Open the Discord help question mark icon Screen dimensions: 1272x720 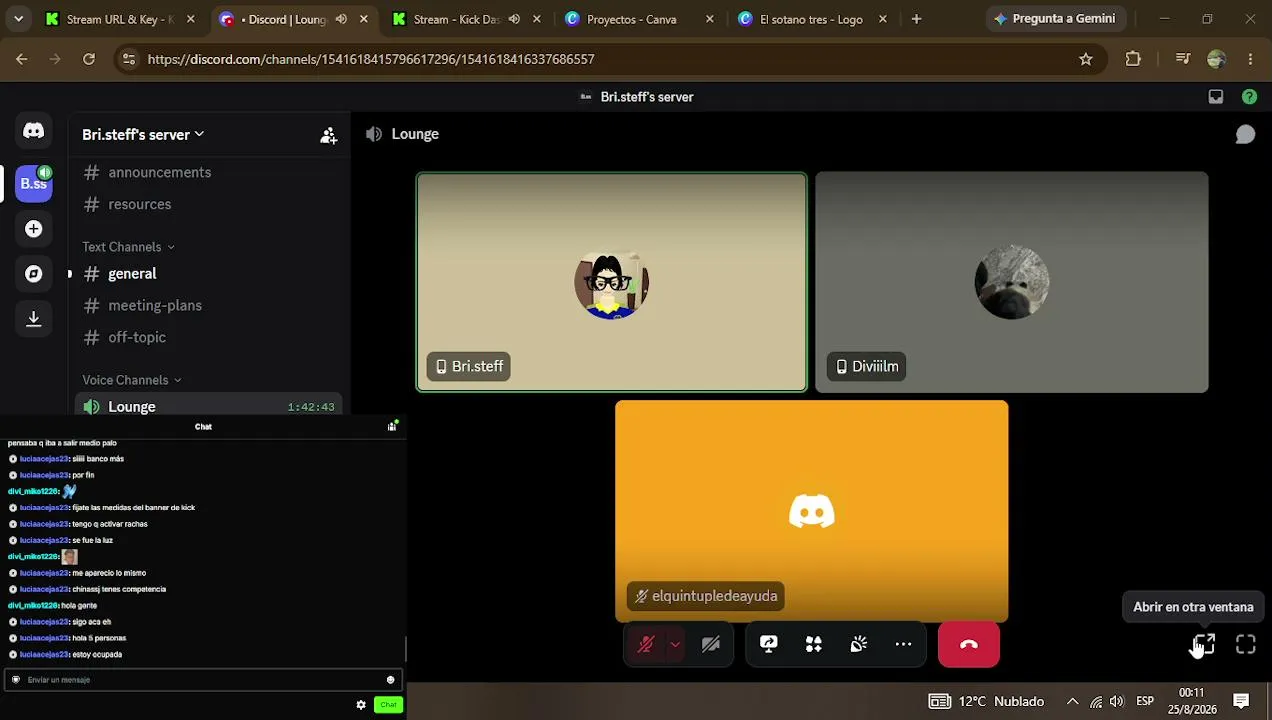click(x=1249, y=97)
